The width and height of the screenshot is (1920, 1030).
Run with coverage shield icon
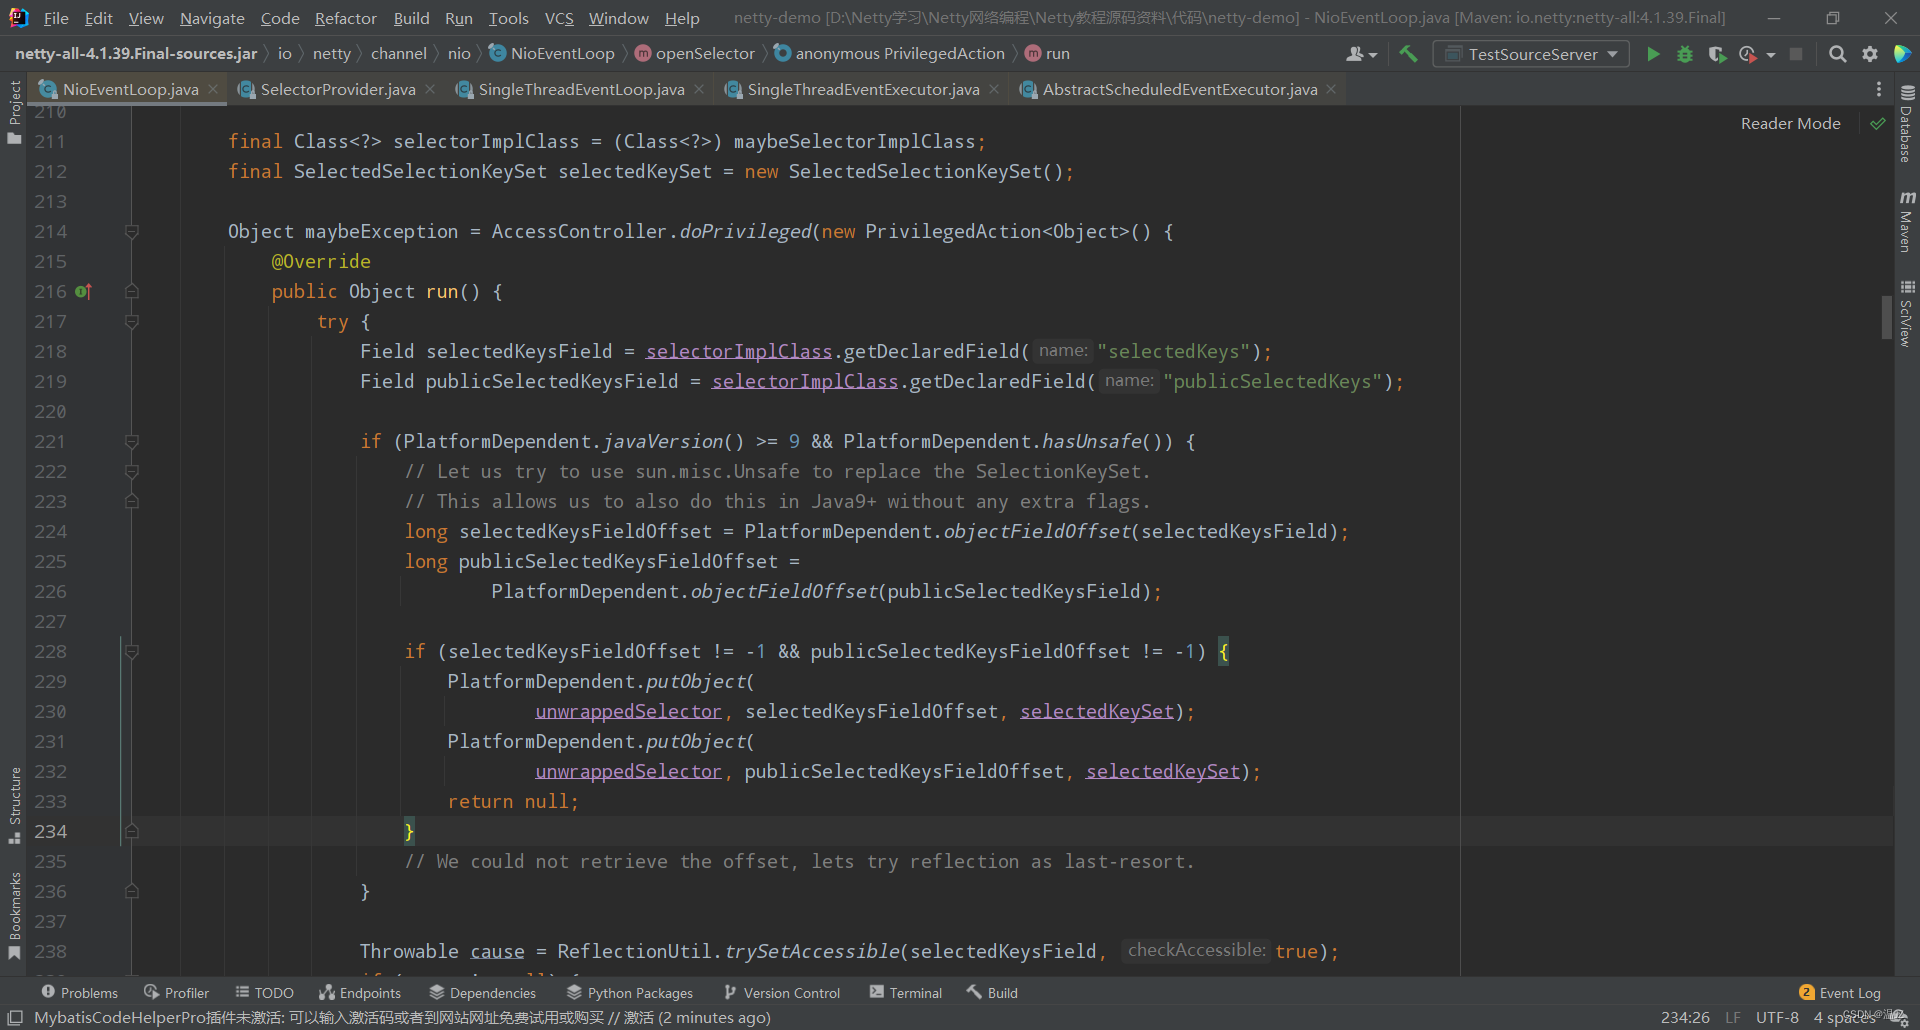pos(1717,54)
